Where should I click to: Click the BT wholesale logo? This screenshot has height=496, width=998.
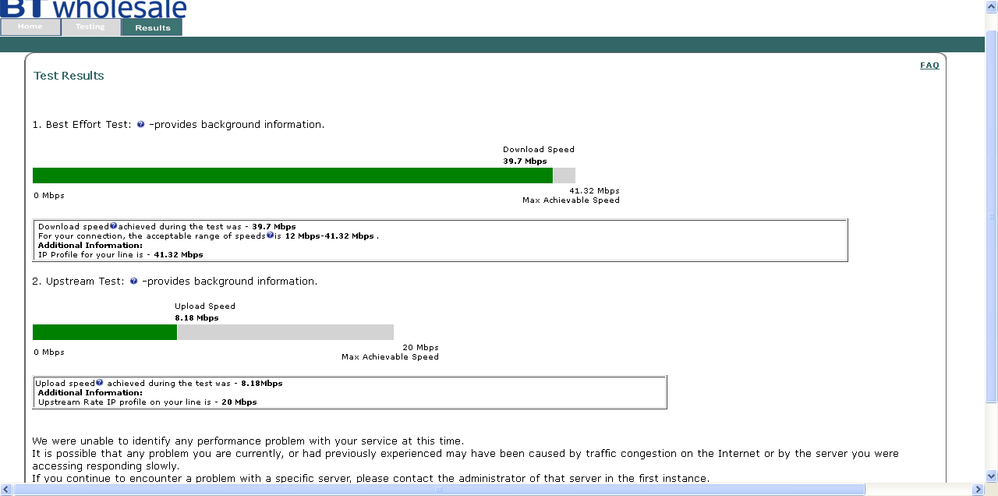click(94, 8)
